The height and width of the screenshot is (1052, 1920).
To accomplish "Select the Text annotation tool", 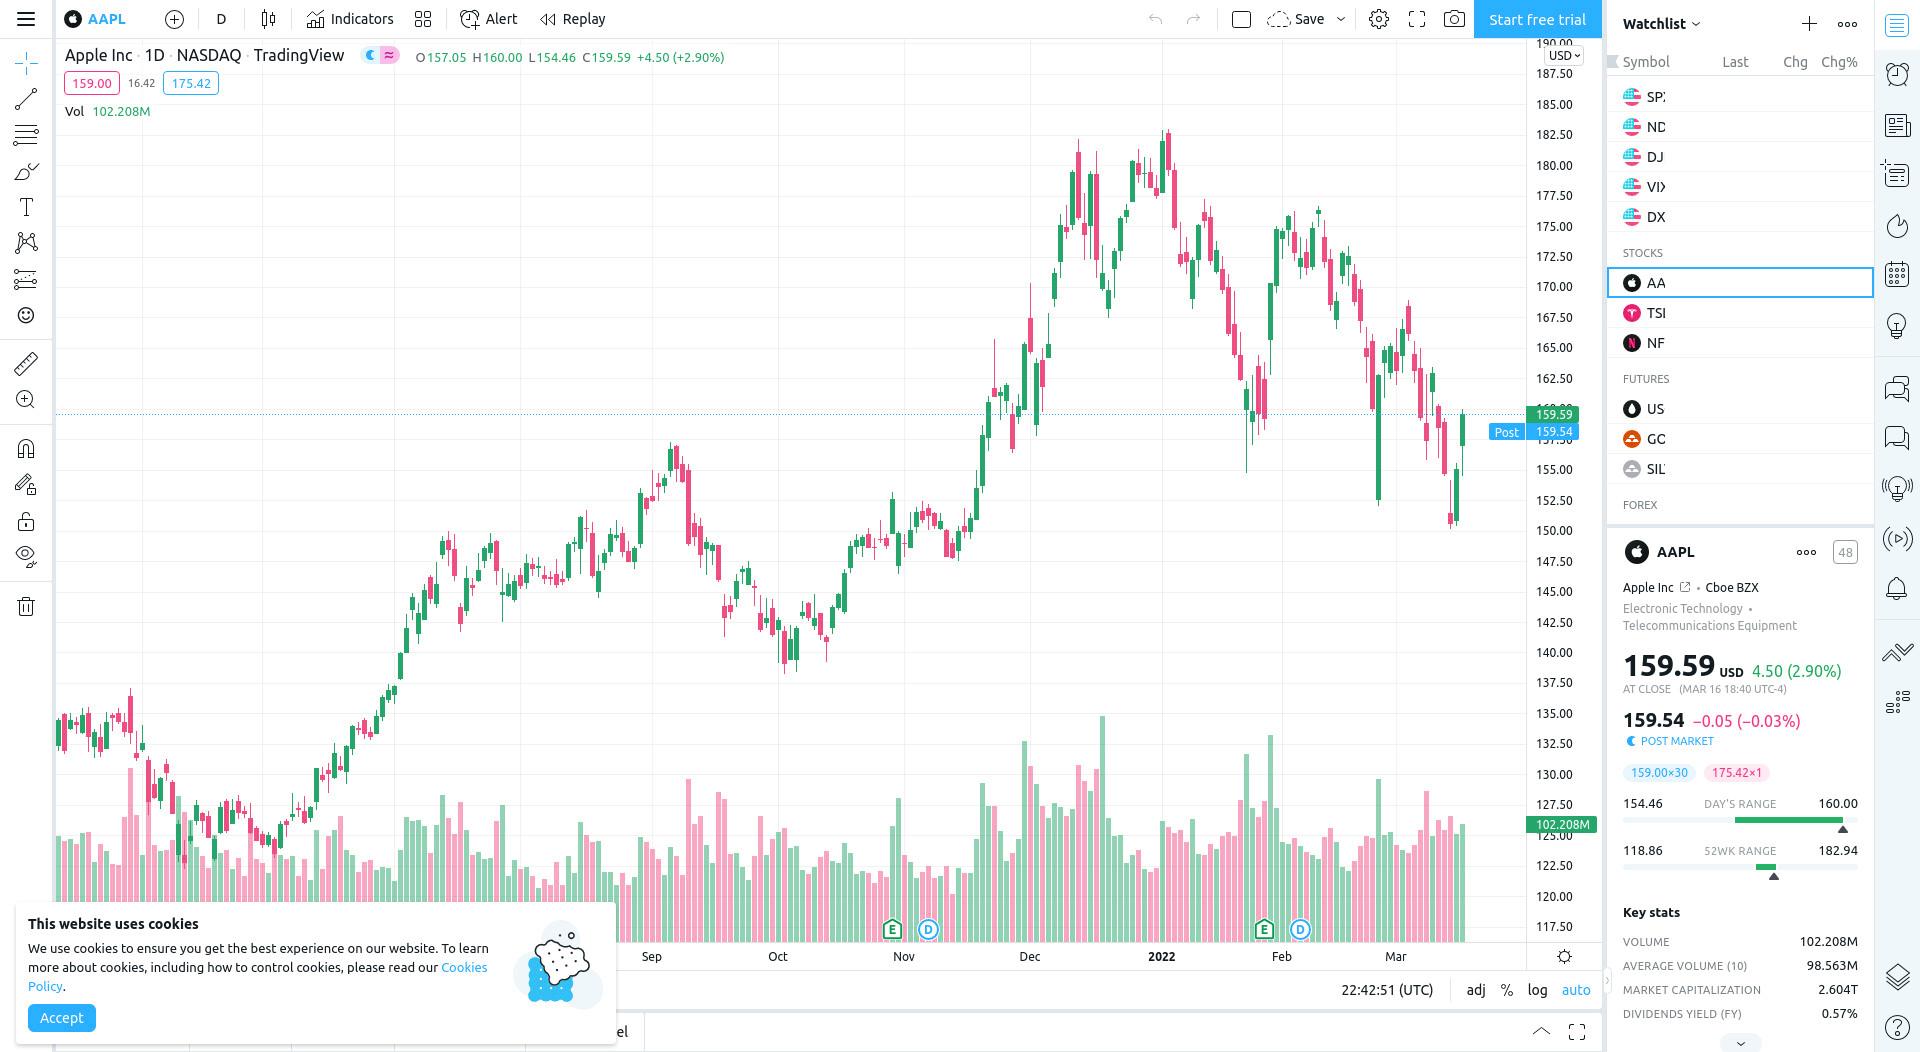I will click(26, 207).
